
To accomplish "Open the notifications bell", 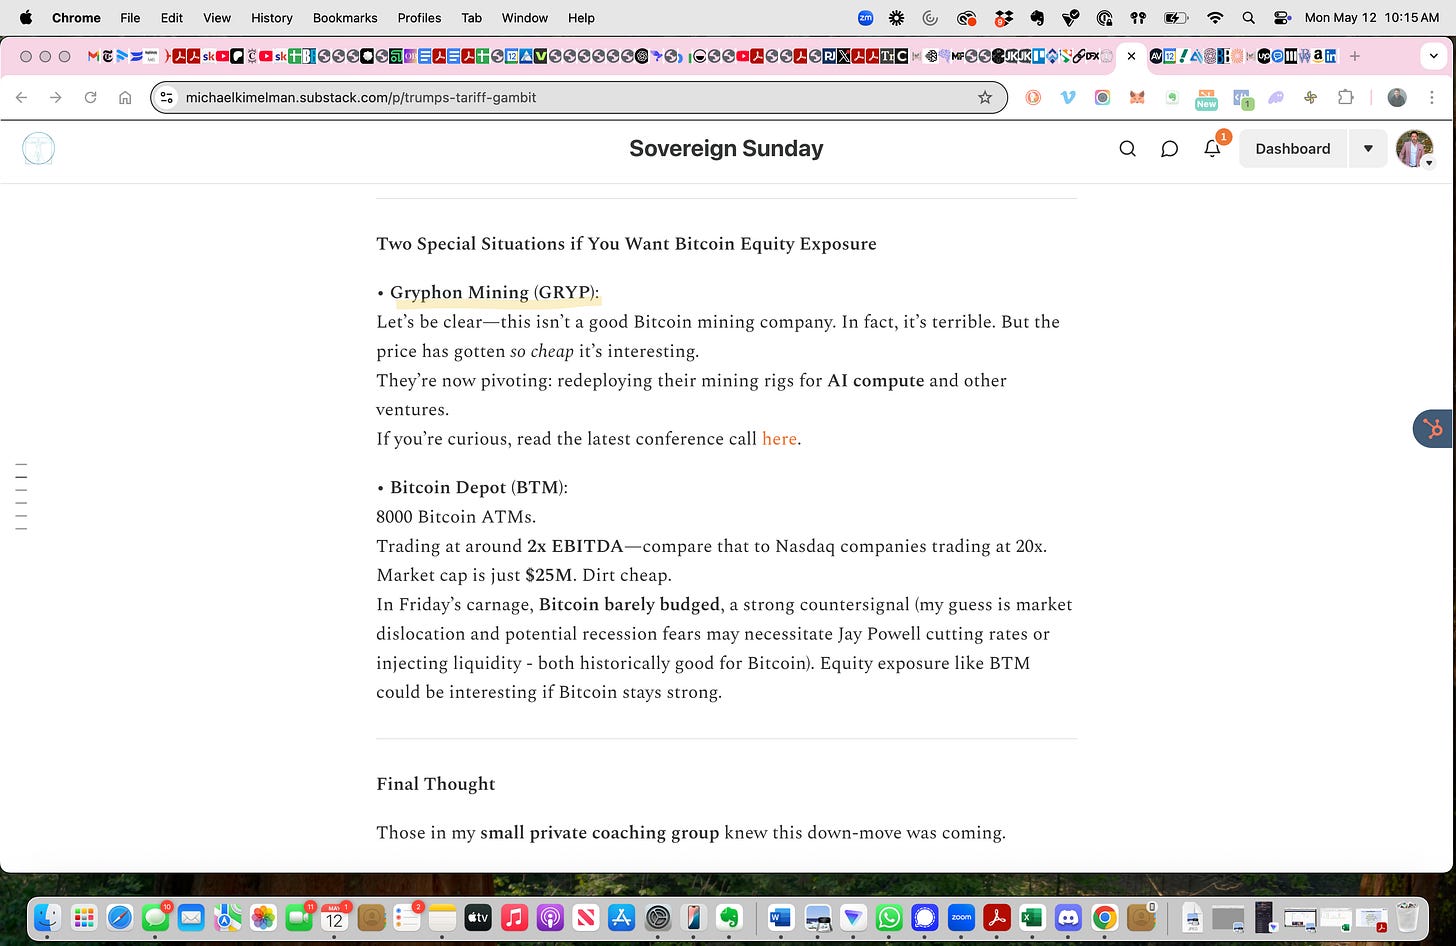I will click(1212, 148).
